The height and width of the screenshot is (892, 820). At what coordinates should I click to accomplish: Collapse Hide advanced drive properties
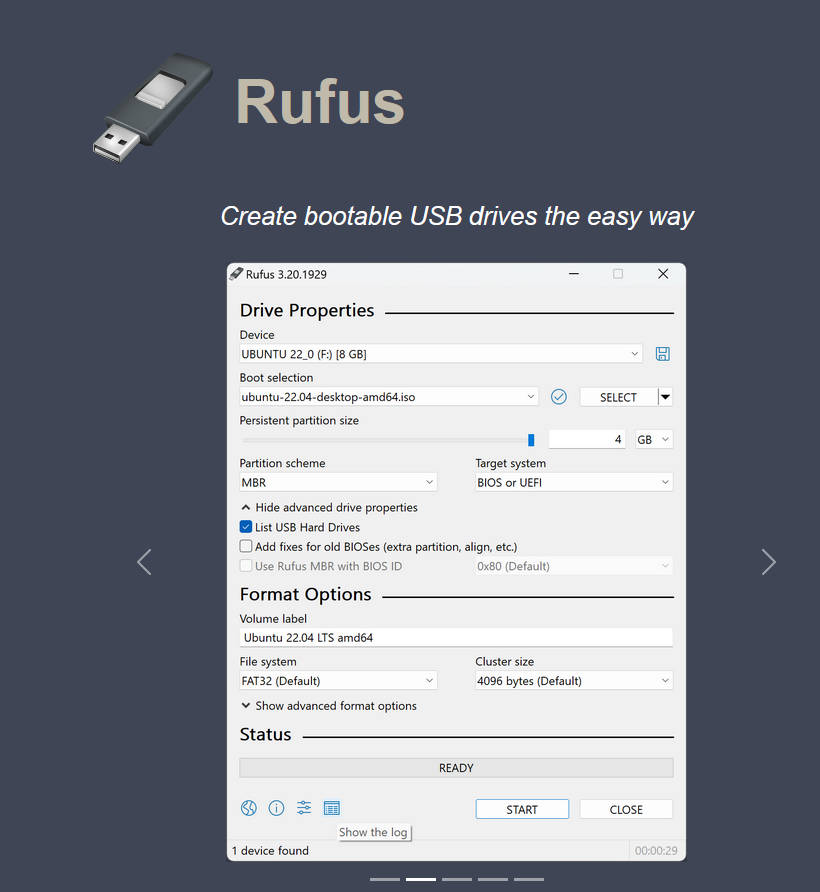tap(330, 508)
